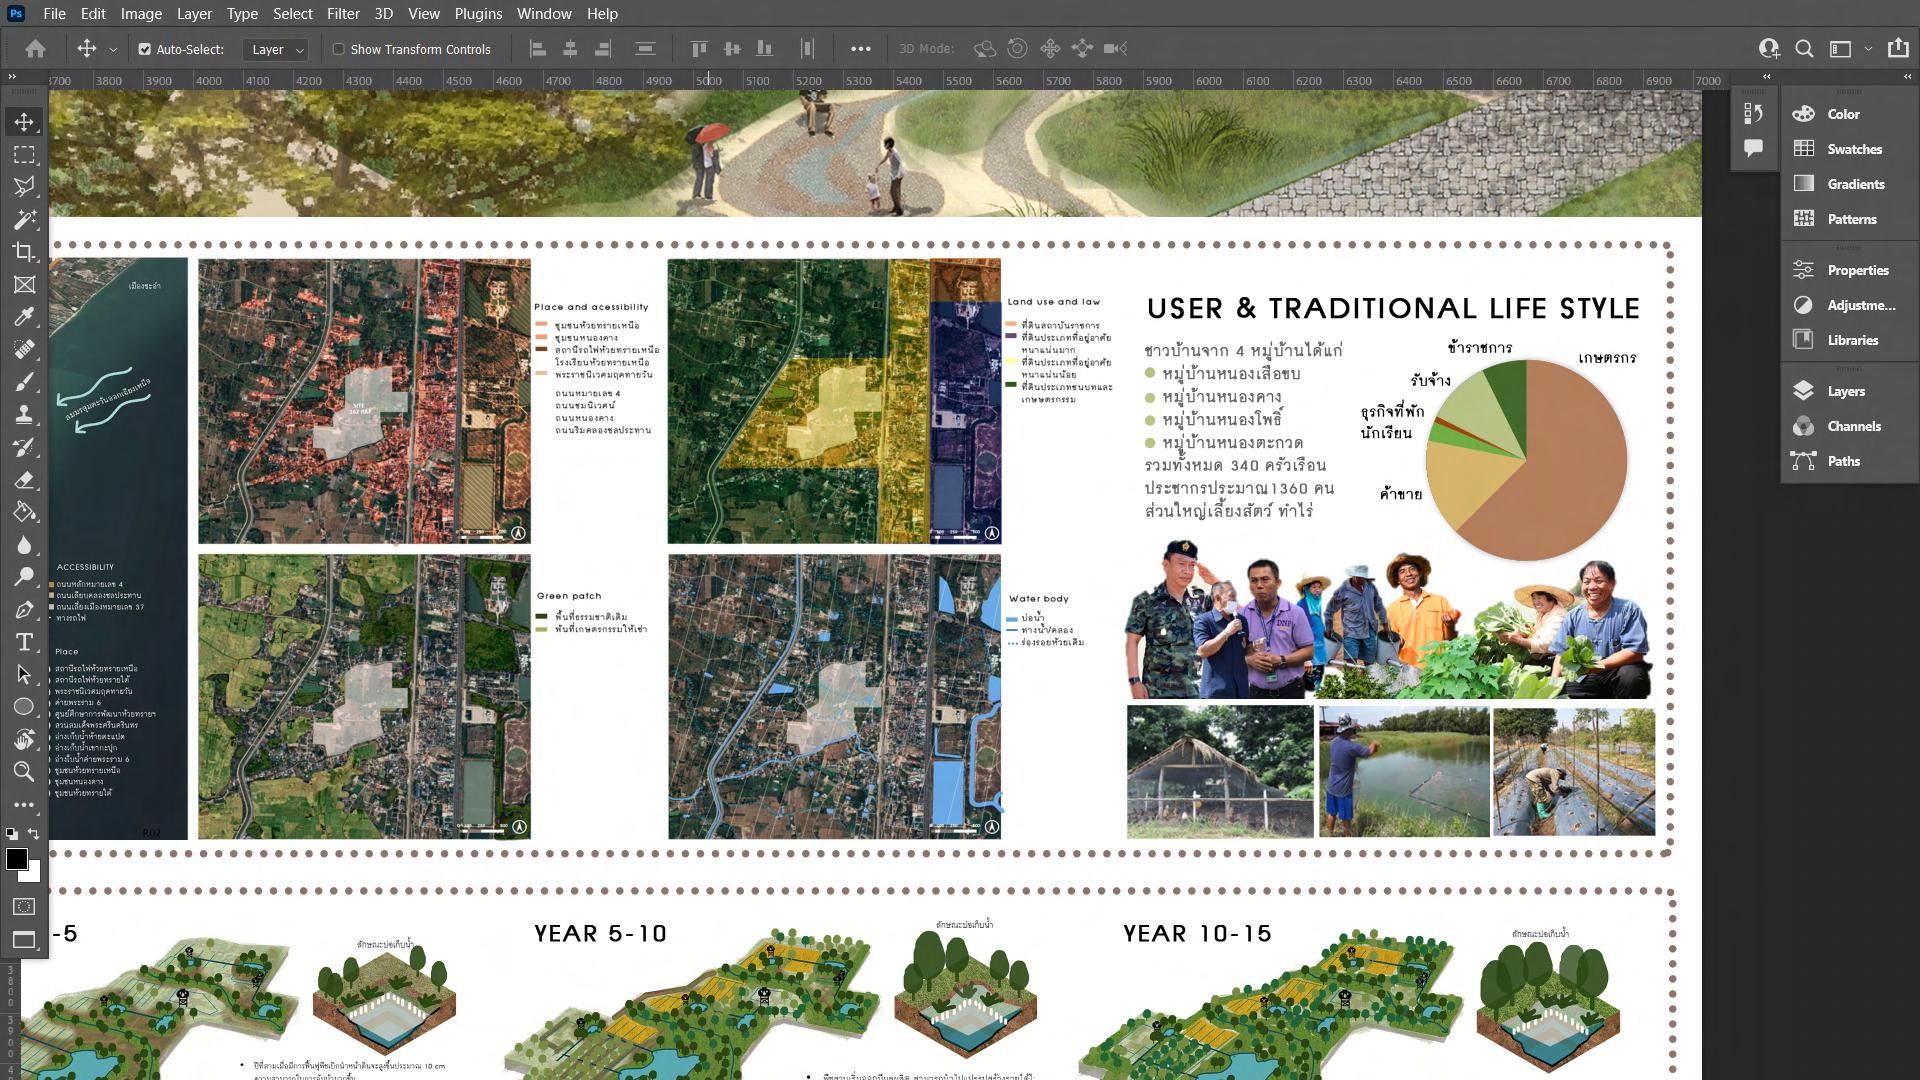Select the Path Selection tool
Image resolution: width=1920 pixels, height=1080 pixels.
(x=24, y=675)
